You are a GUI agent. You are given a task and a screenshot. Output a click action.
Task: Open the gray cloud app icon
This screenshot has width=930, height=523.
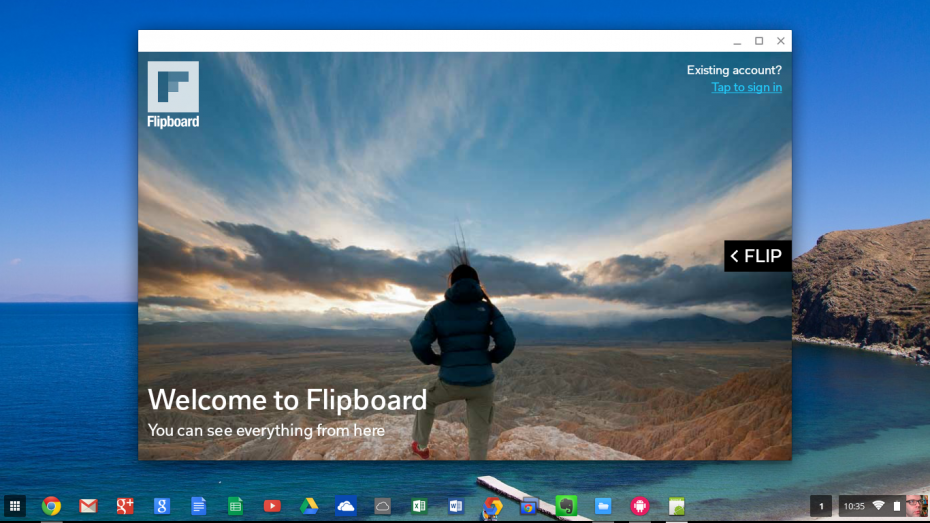pos(383,506)
